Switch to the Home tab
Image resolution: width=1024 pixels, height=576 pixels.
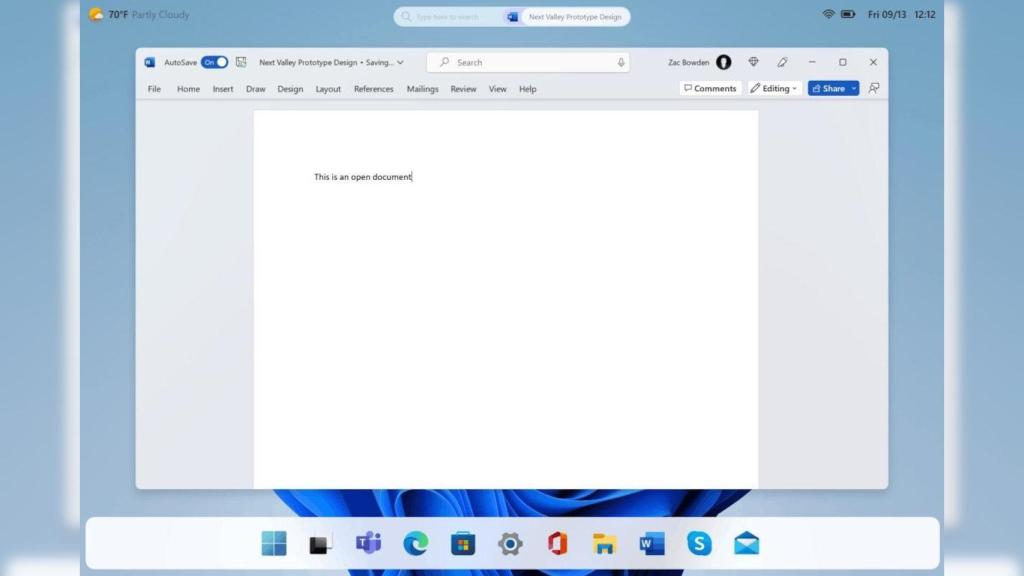coord(188,89)
